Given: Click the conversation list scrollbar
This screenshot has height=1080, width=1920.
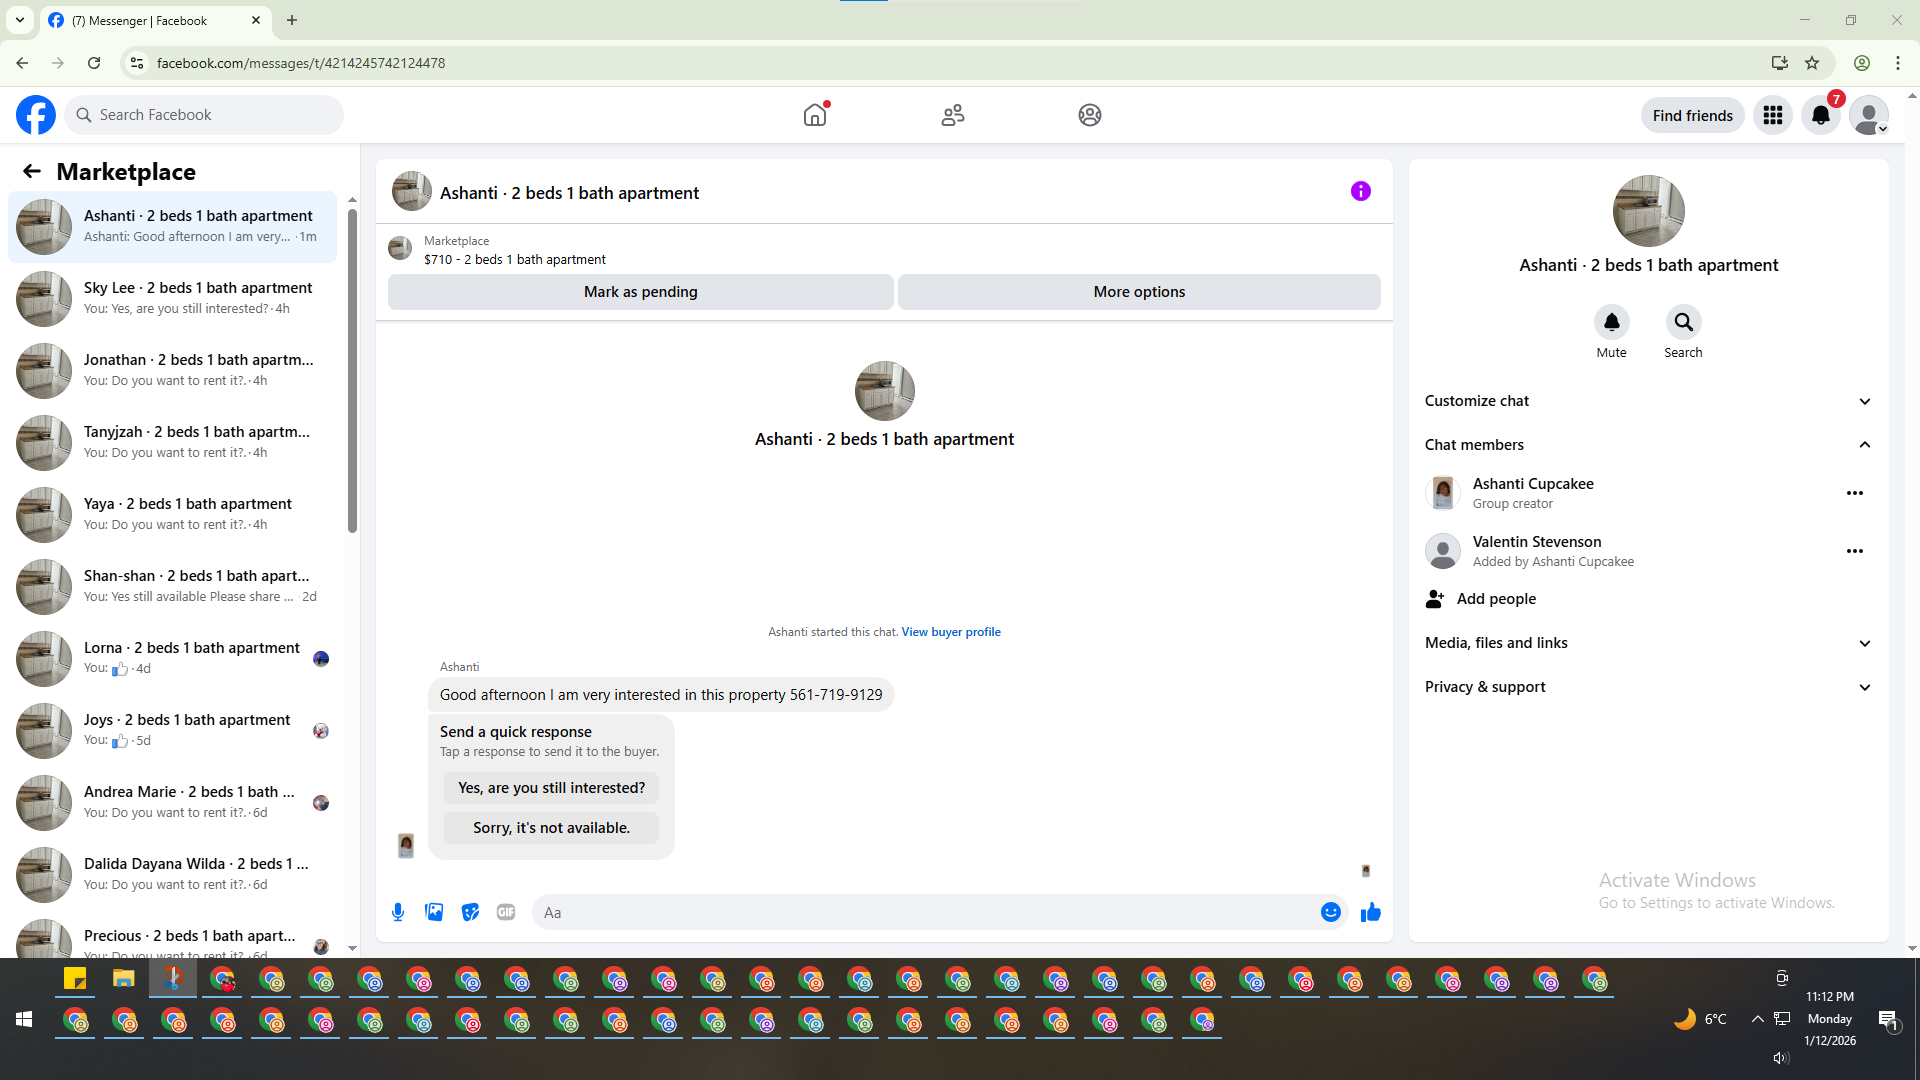Looking at the screenshot, I should [352, 370].
